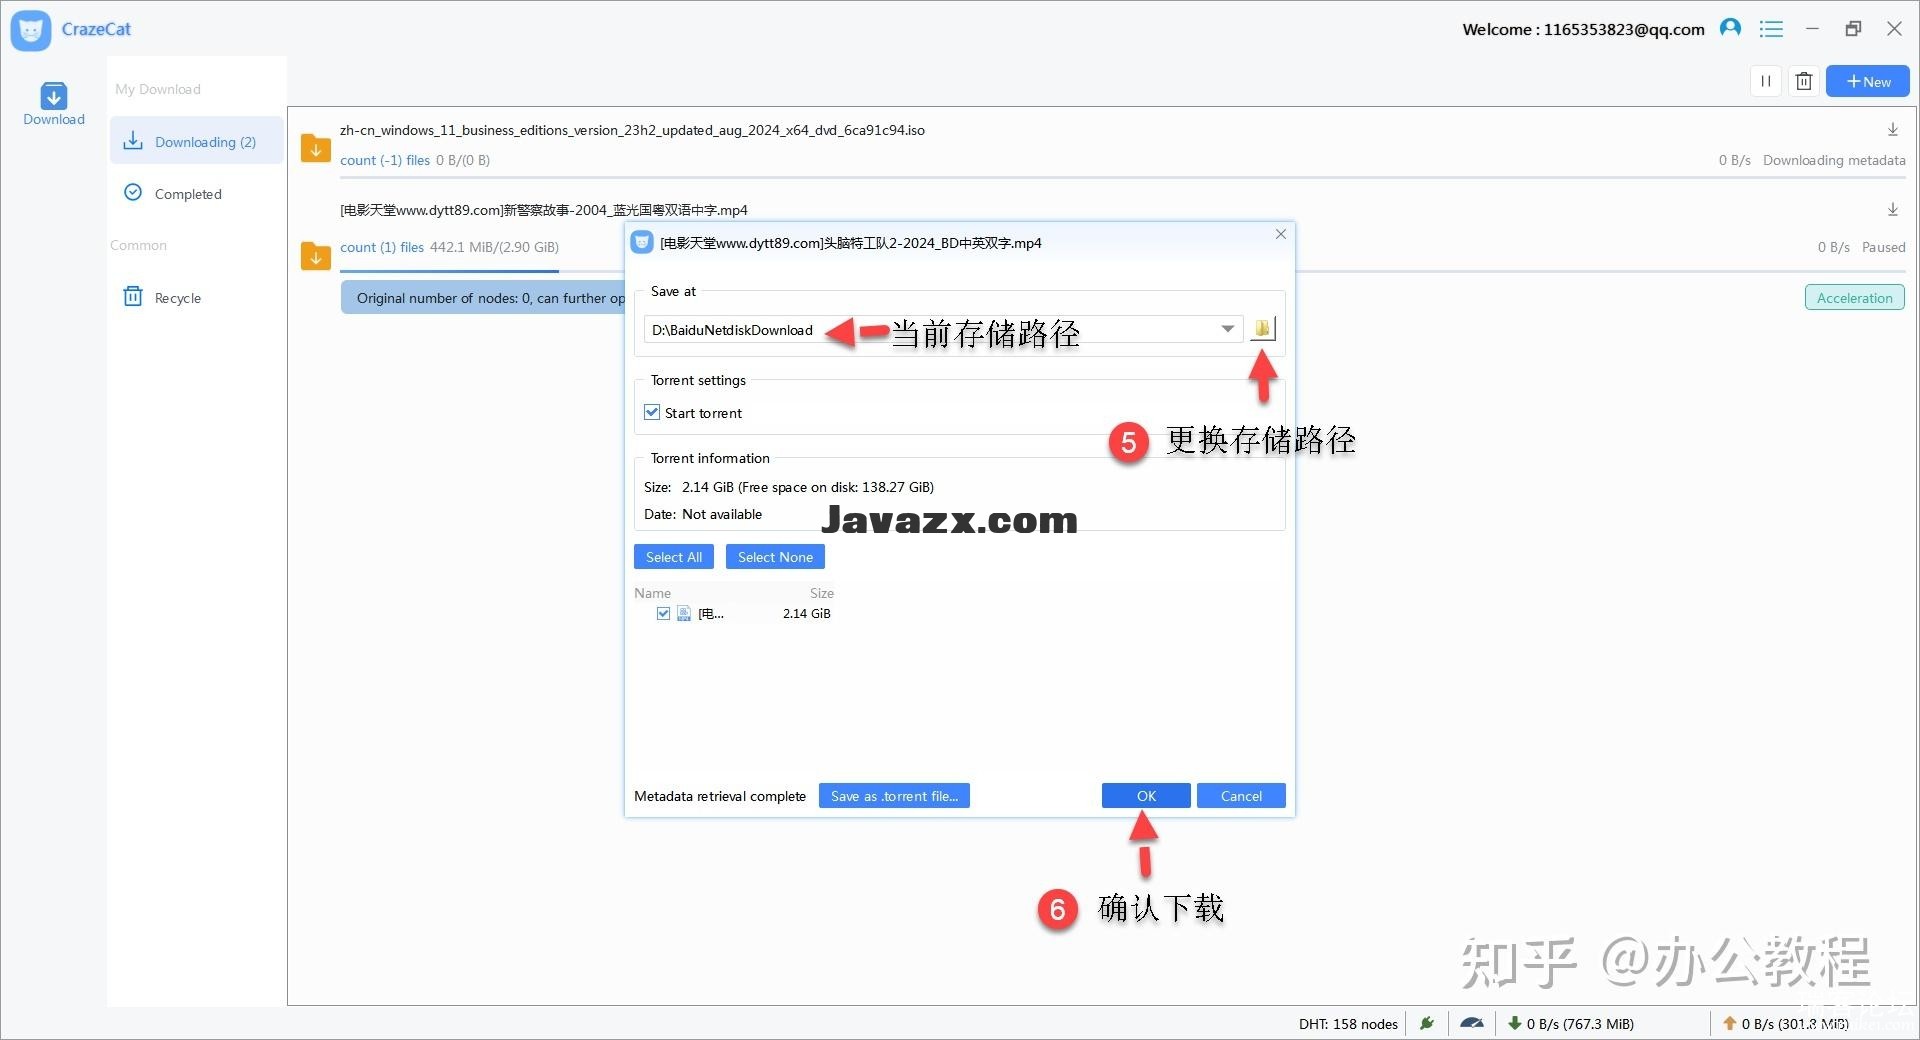Cancel the add torrent dialog

coord(1241,796)
